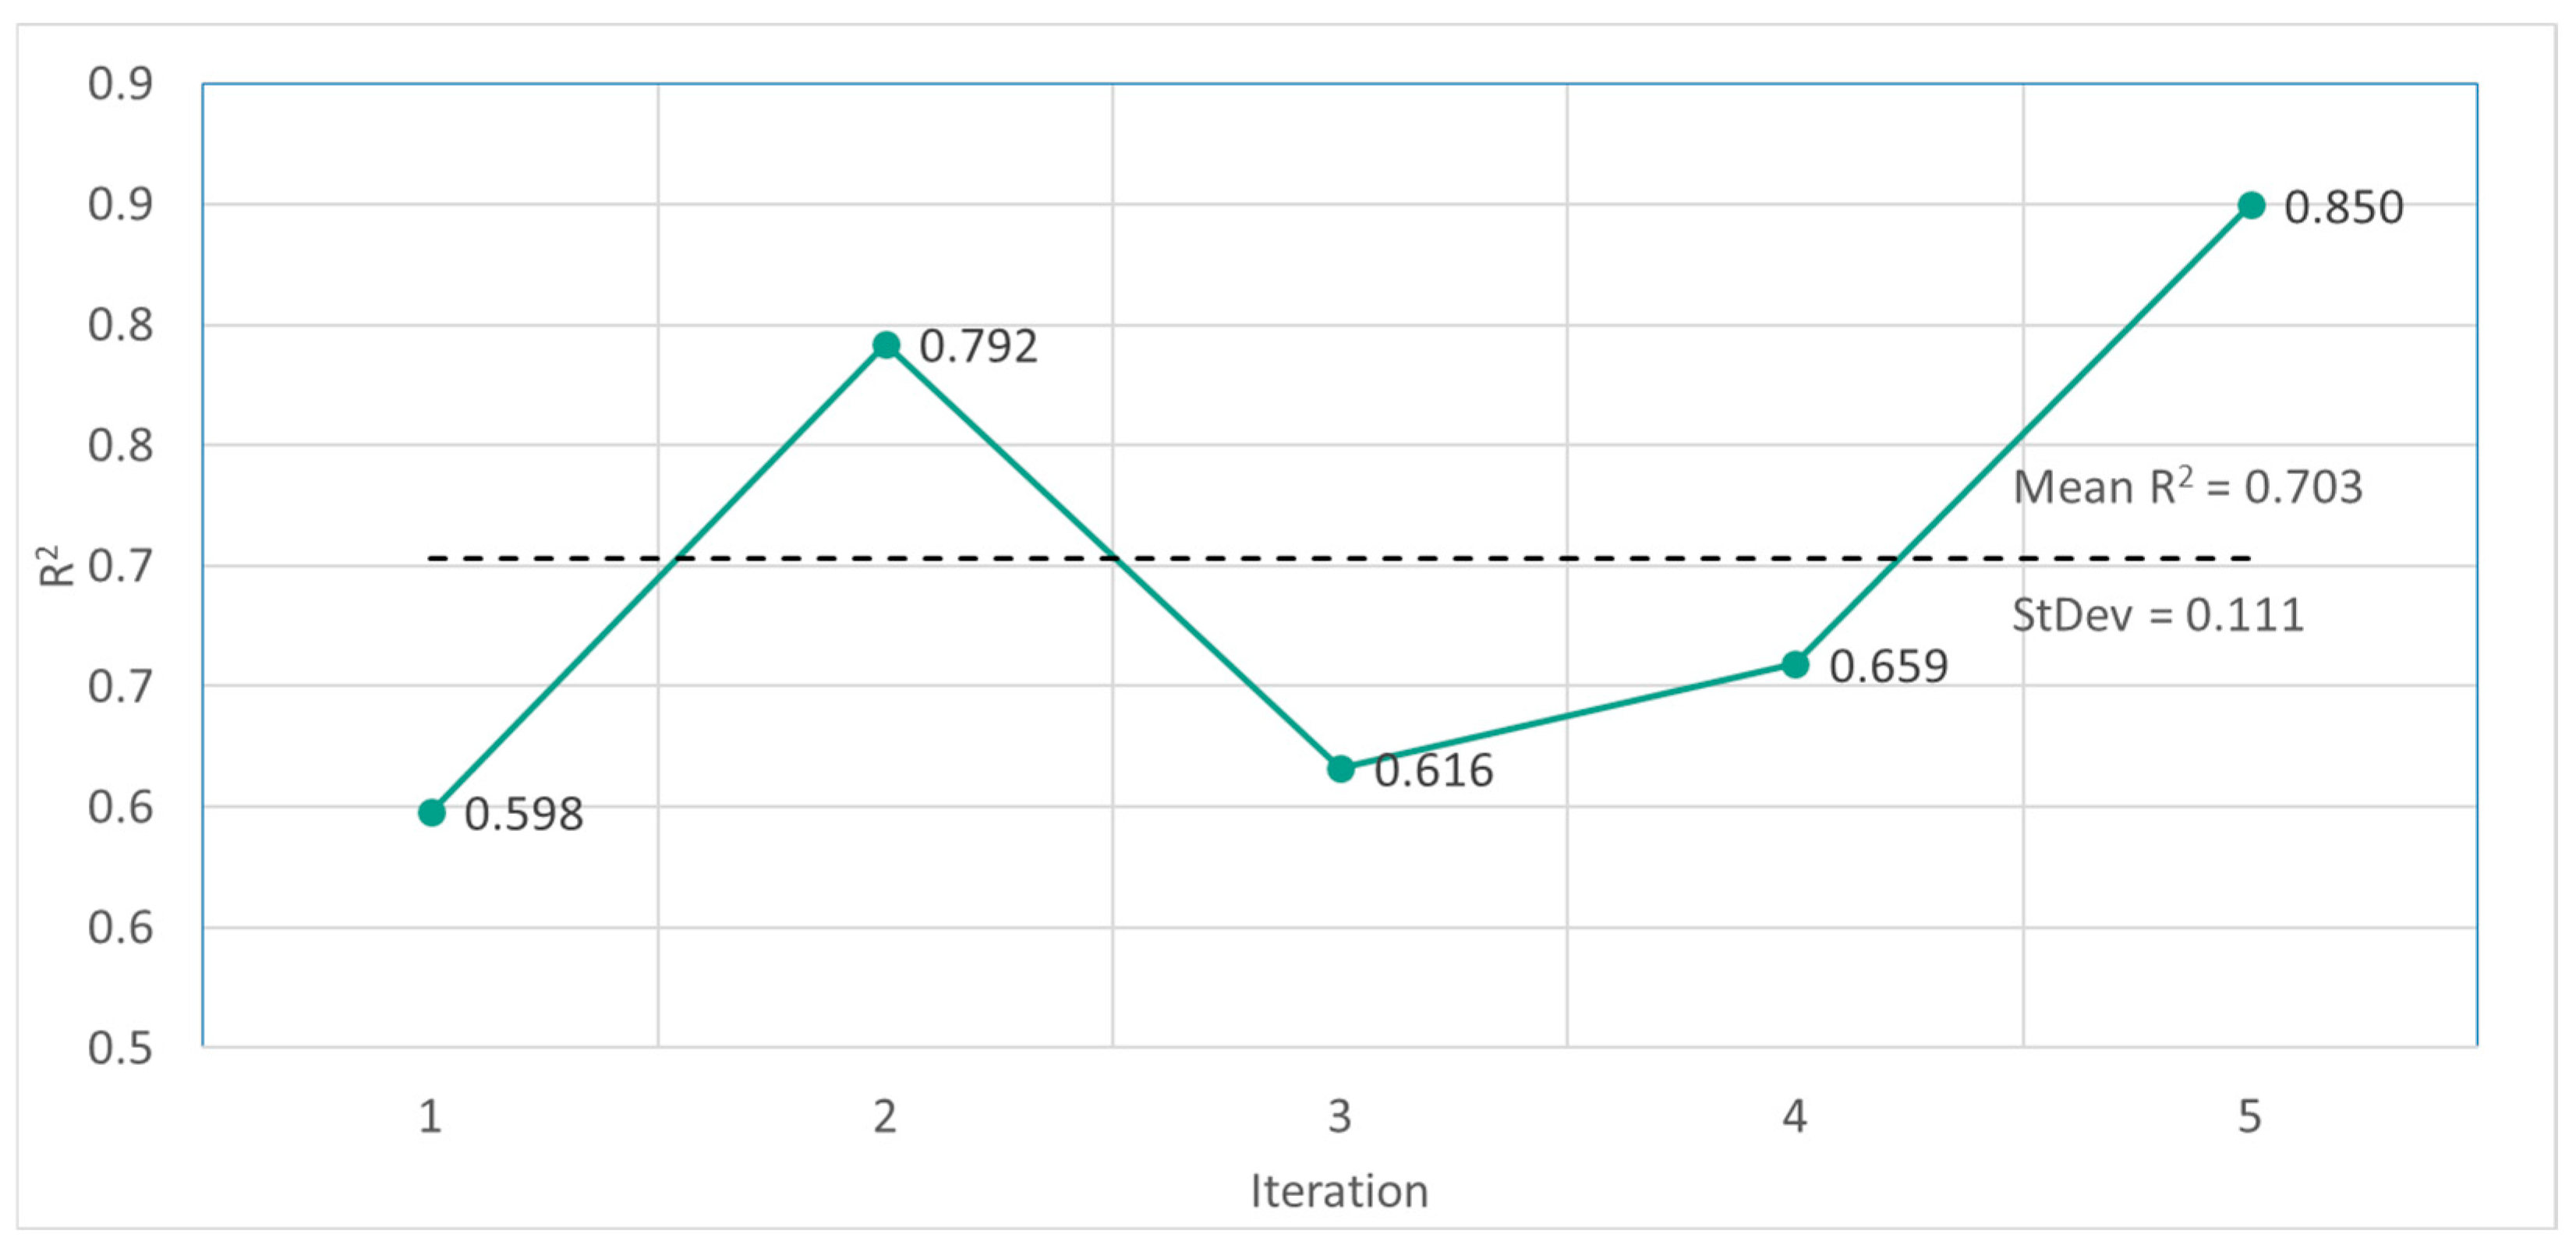Click the Mean R² = 0.703 annotation

(x=2187, y=488)
